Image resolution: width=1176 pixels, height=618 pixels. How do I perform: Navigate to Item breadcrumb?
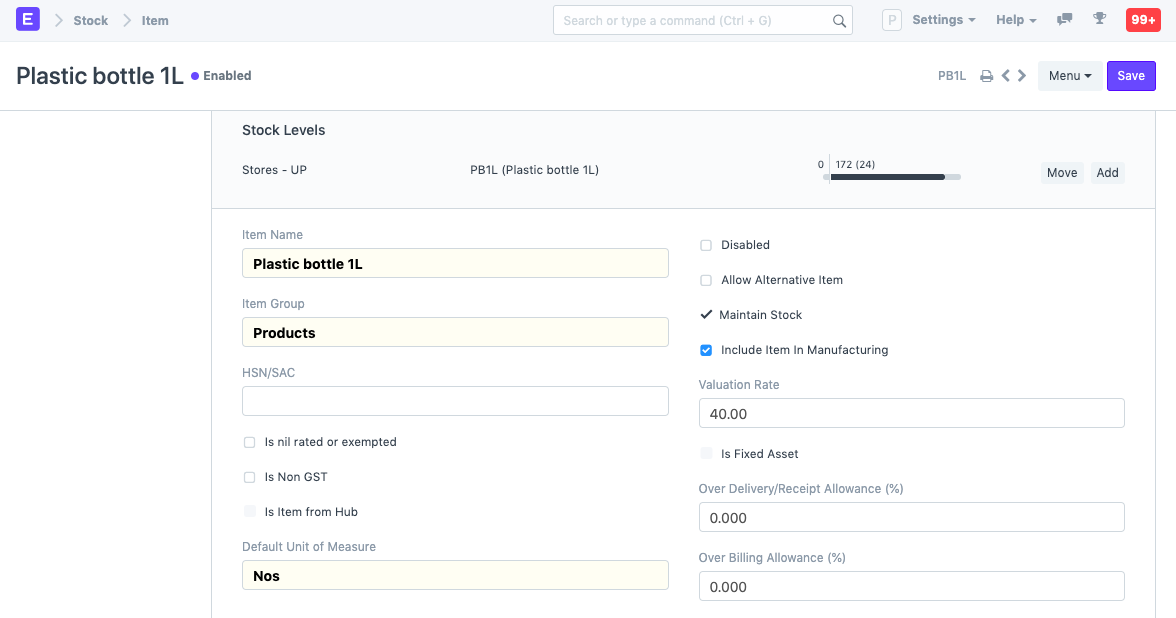pyautogui.click(x=155, y=21)
